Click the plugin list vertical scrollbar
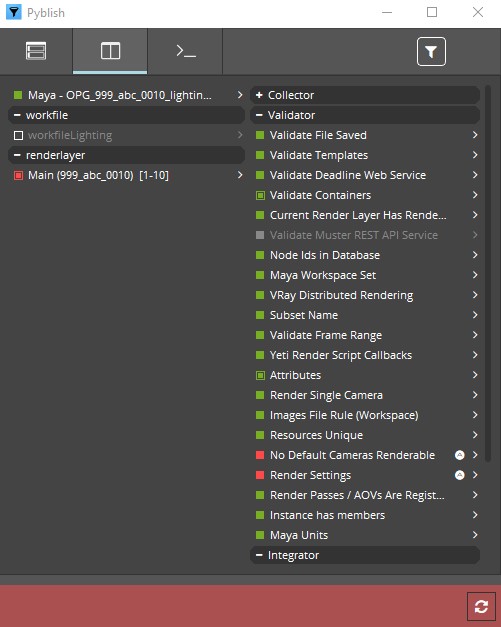 487,274
